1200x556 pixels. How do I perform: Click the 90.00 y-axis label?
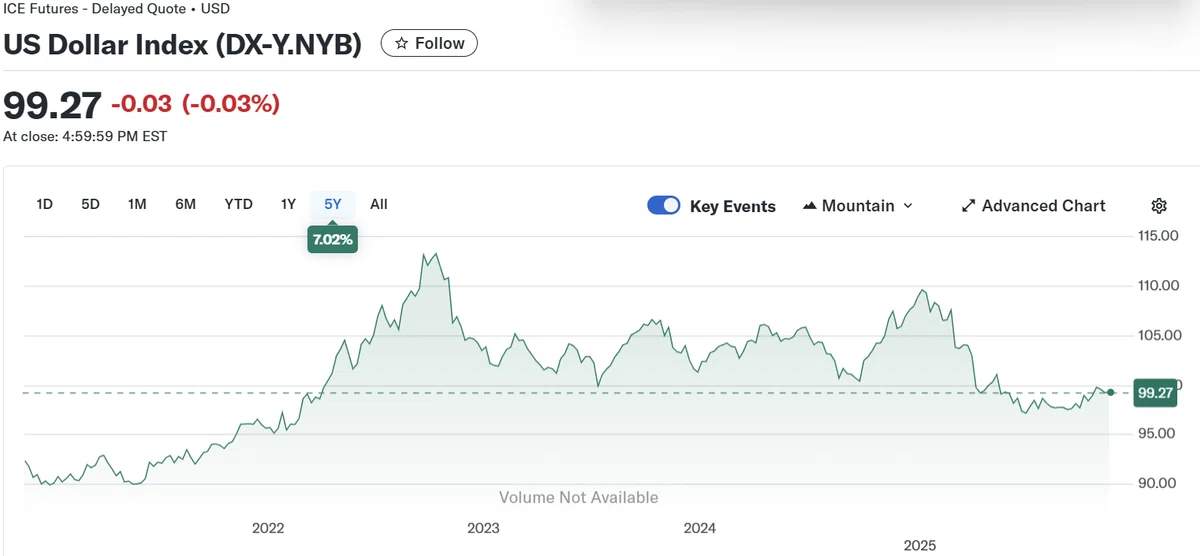1158,483
